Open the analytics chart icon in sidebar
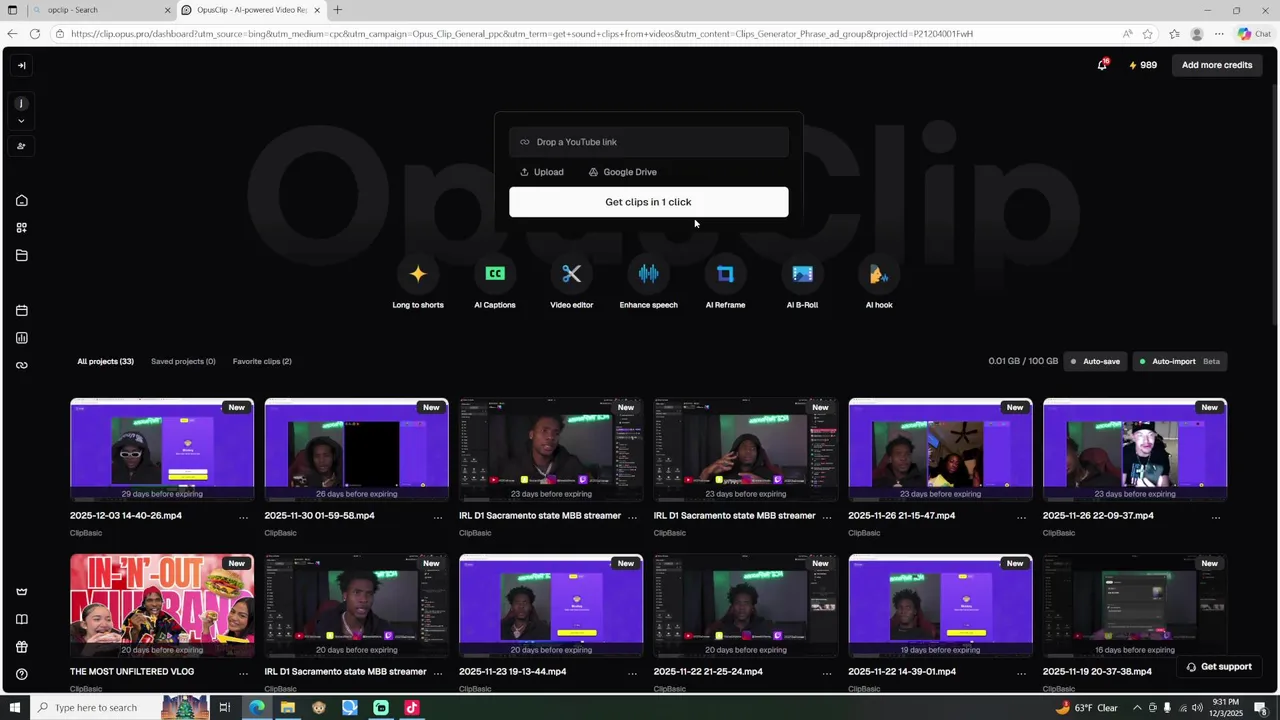 point(21,338)
